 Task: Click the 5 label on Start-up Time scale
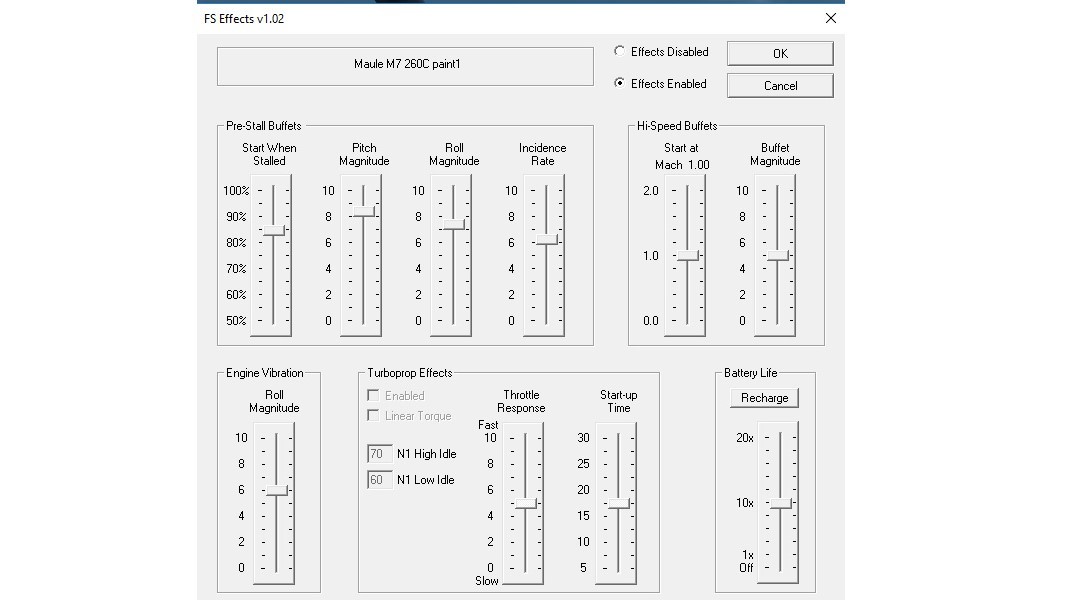pos(583,568)
